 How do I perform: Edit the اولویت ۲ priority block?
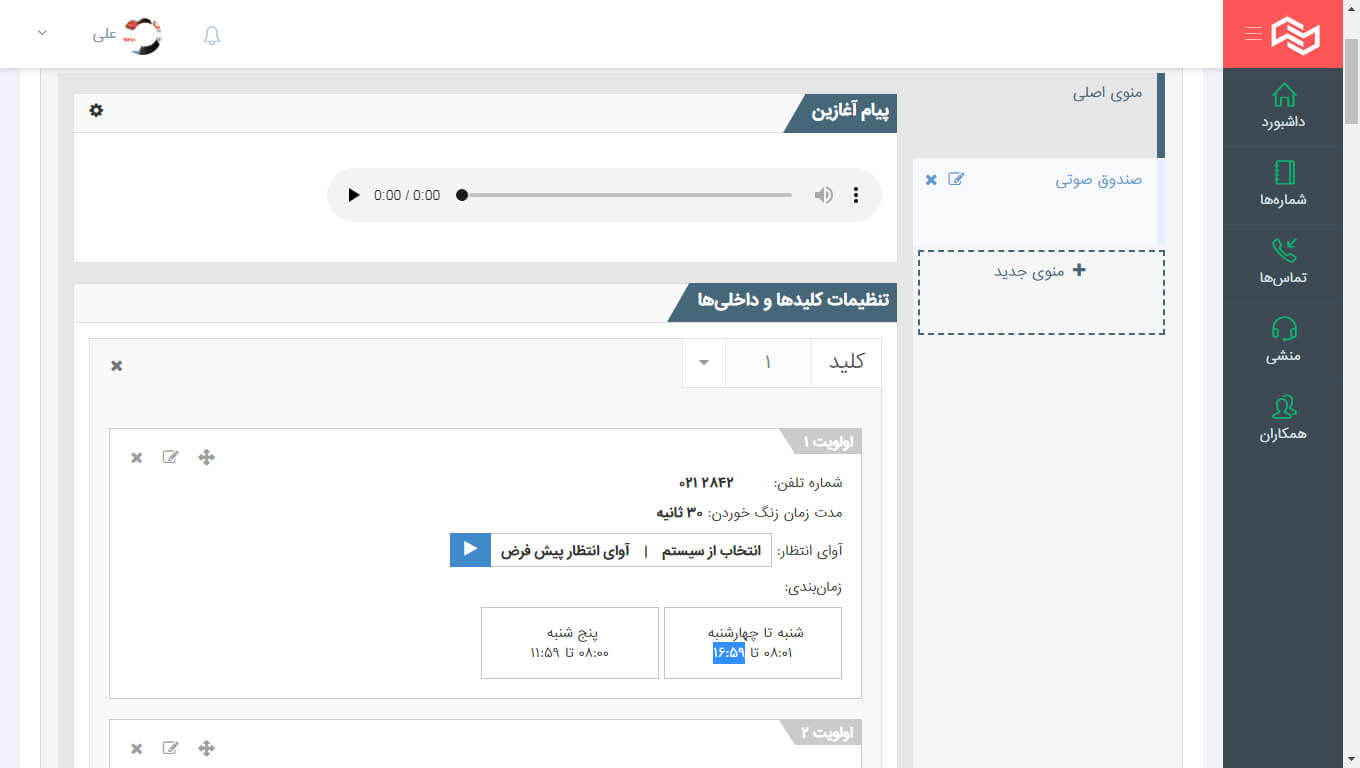tap(171, 748)
